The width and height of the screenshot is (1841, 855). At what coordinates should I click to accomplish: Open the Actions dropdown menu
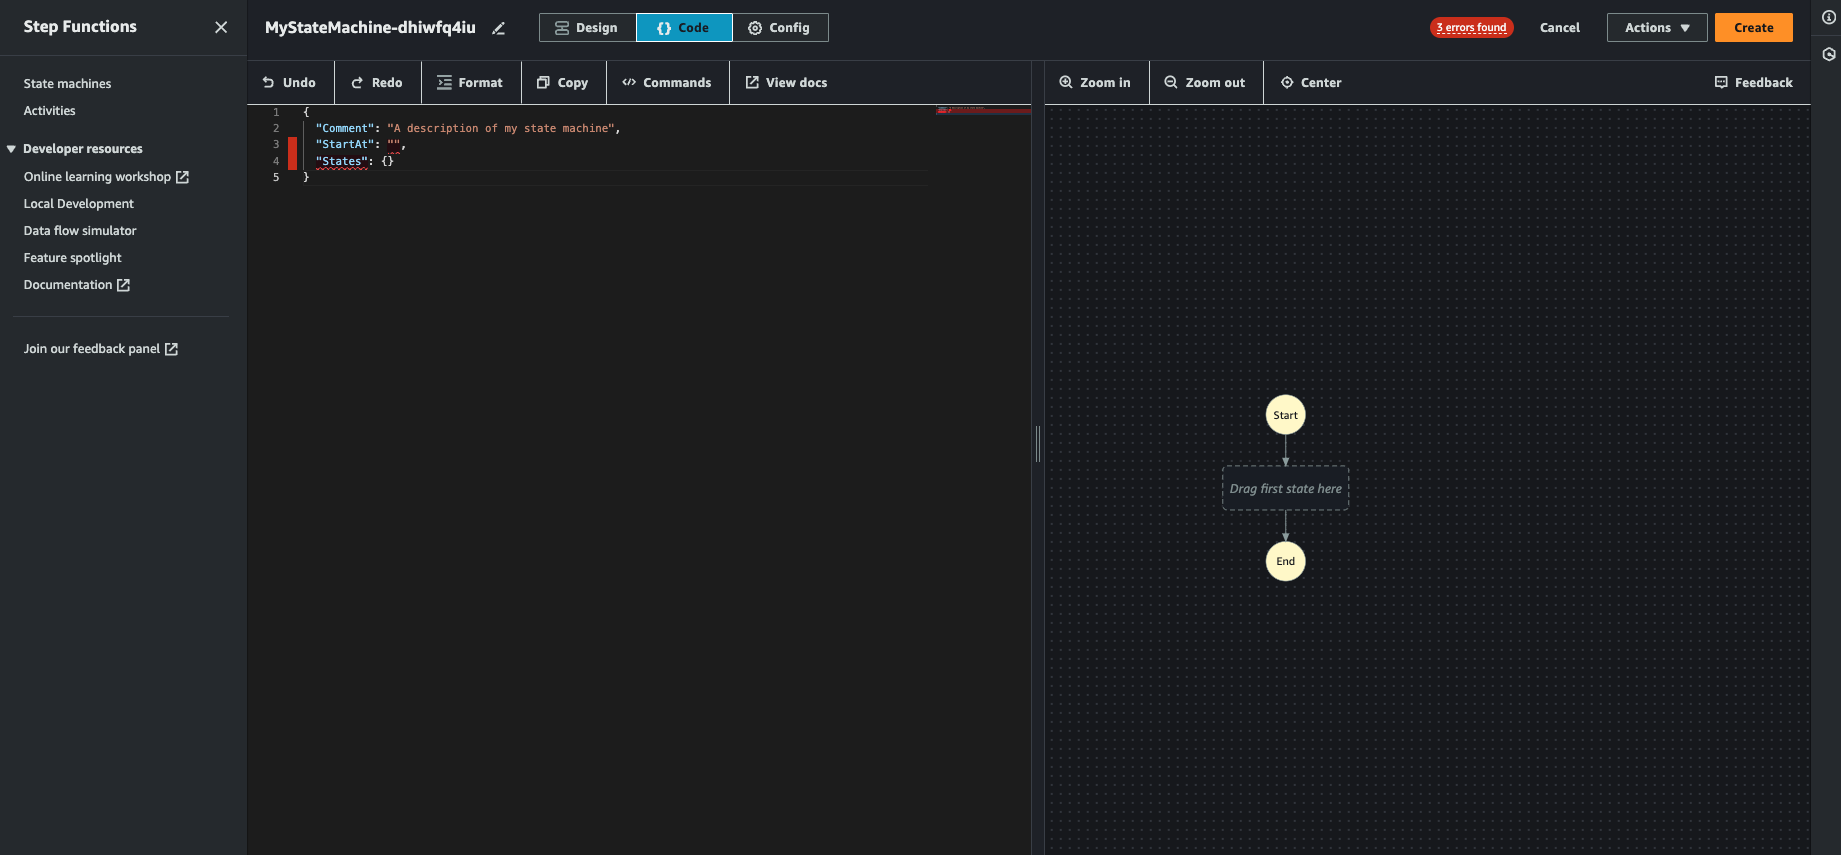1657,28
